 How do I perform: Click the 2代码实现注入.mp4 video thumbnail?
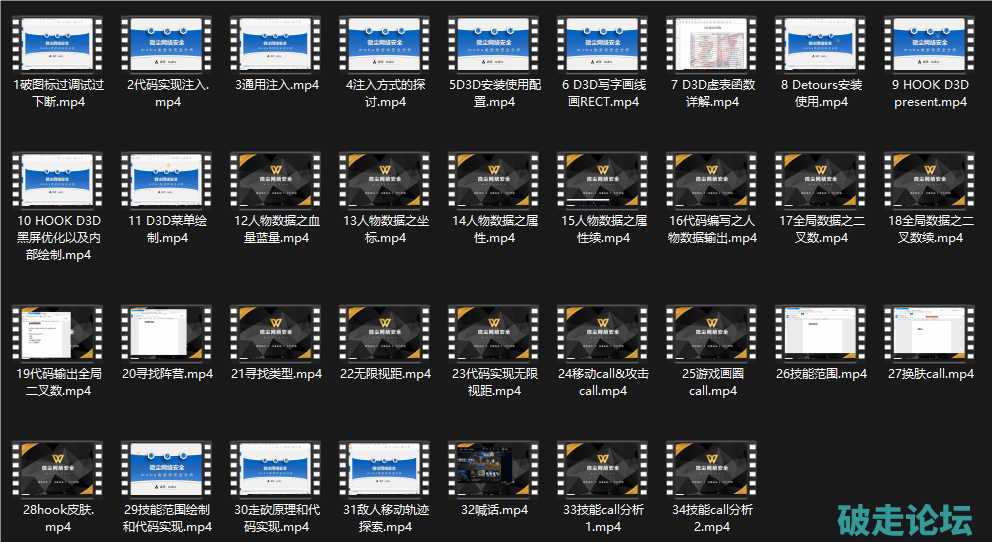click(167, 44)
